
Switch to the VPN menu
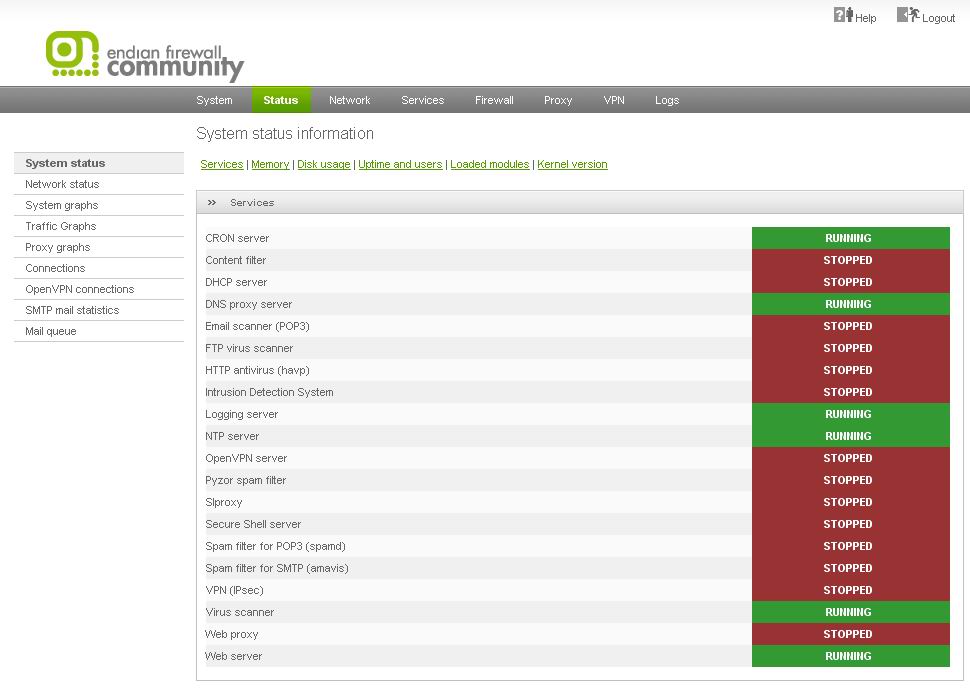coord(614,100)
